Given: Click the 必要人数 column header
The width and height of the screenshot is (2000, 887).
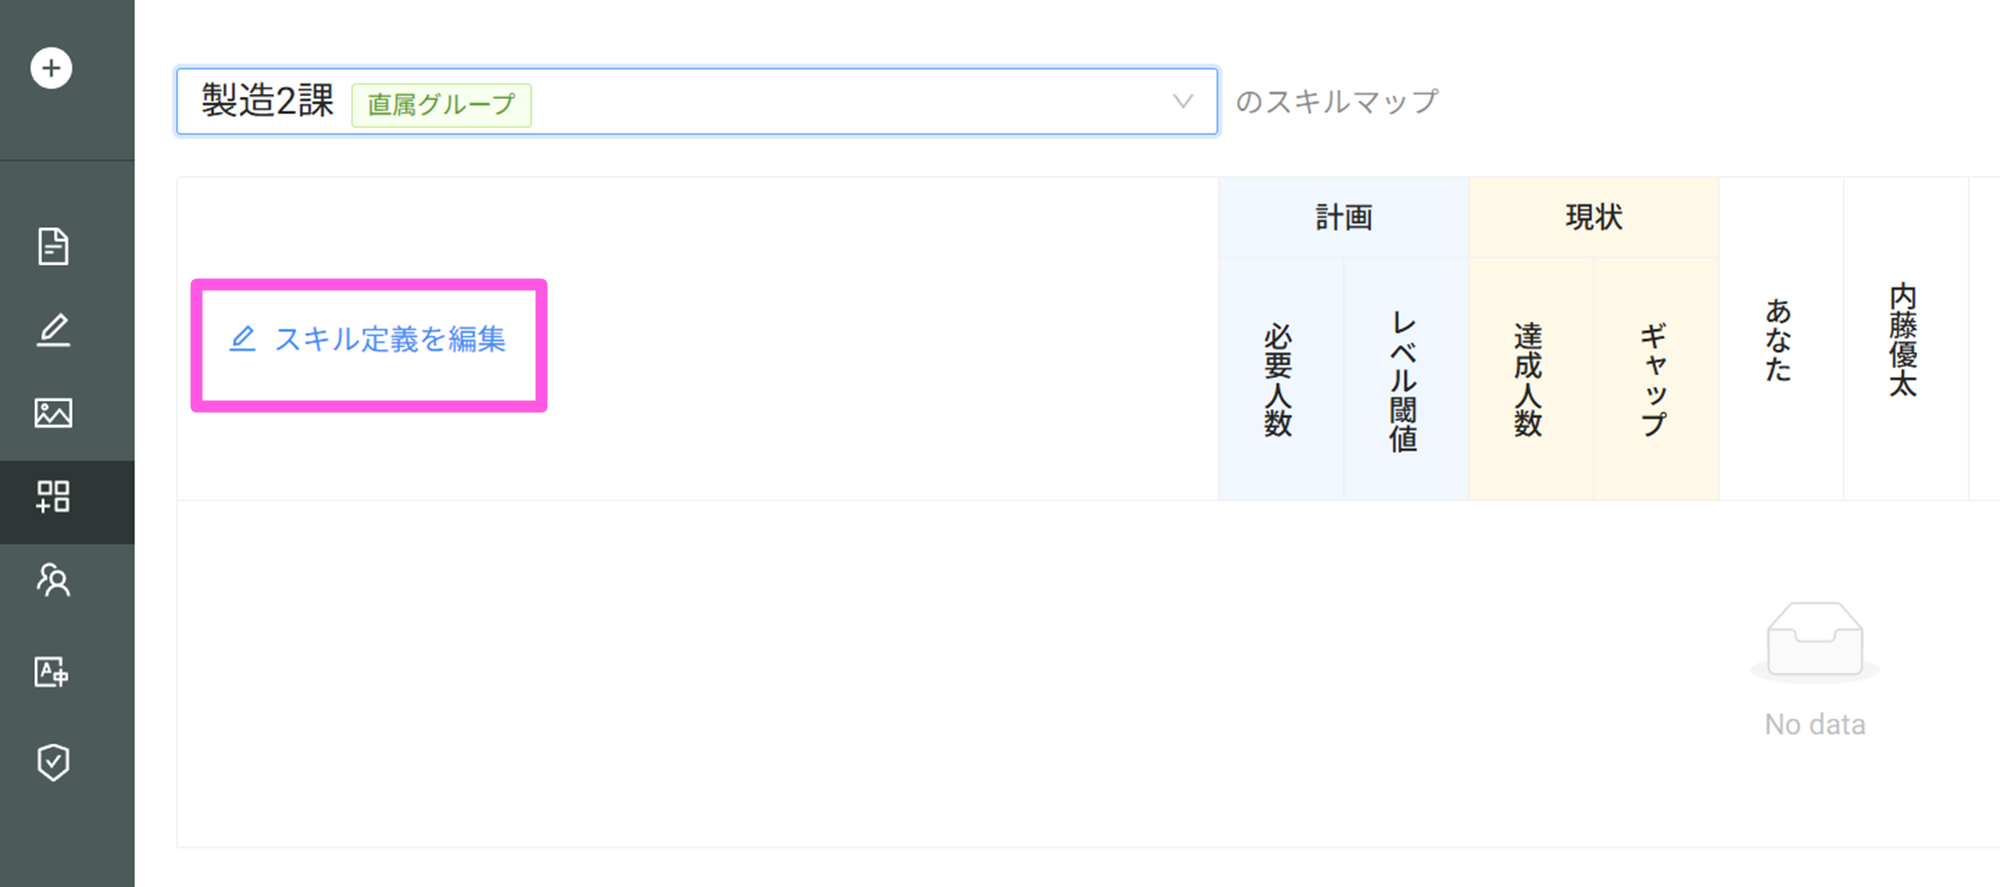Looking at the screenshot, I should (1279, 379).
